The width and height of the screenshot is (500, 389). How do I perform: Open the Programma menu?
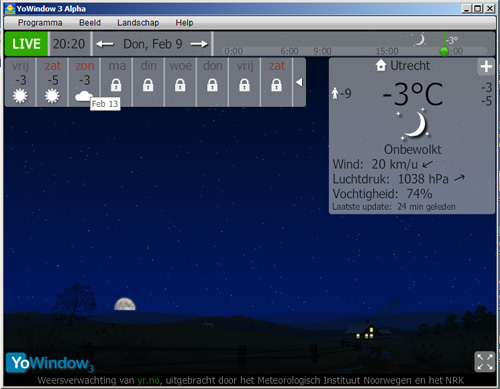(x=40, y=23)
